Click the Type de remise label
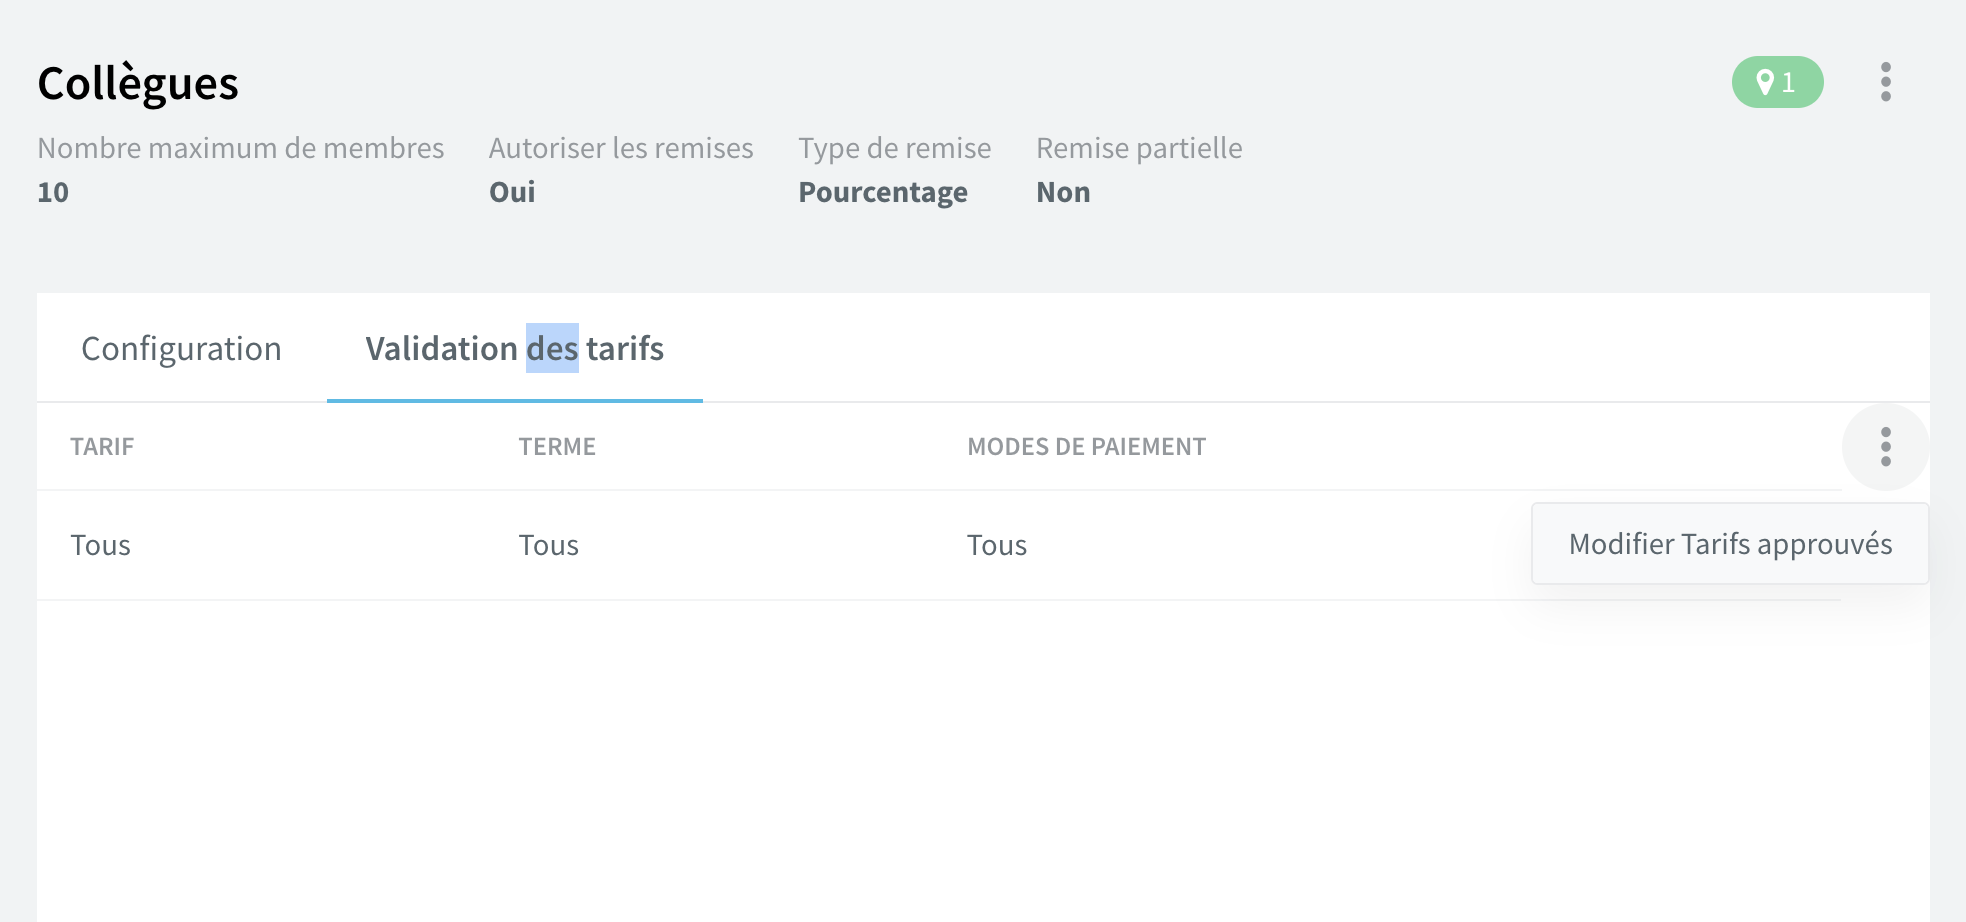Image resolution: width=1966 pixels, height=922 pixels. click(894, 148)
